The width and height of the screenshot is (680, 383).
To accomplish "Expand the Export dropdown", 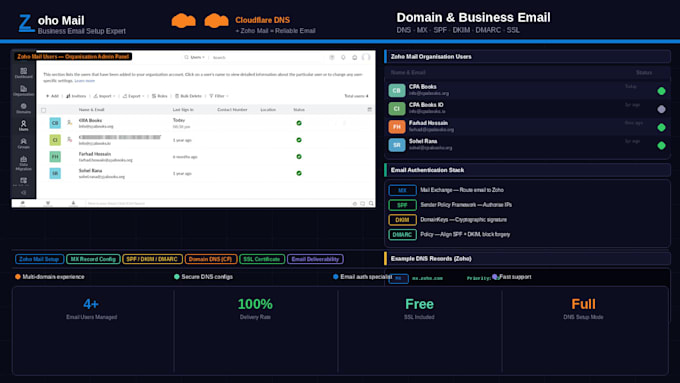I will click(134, 96).
